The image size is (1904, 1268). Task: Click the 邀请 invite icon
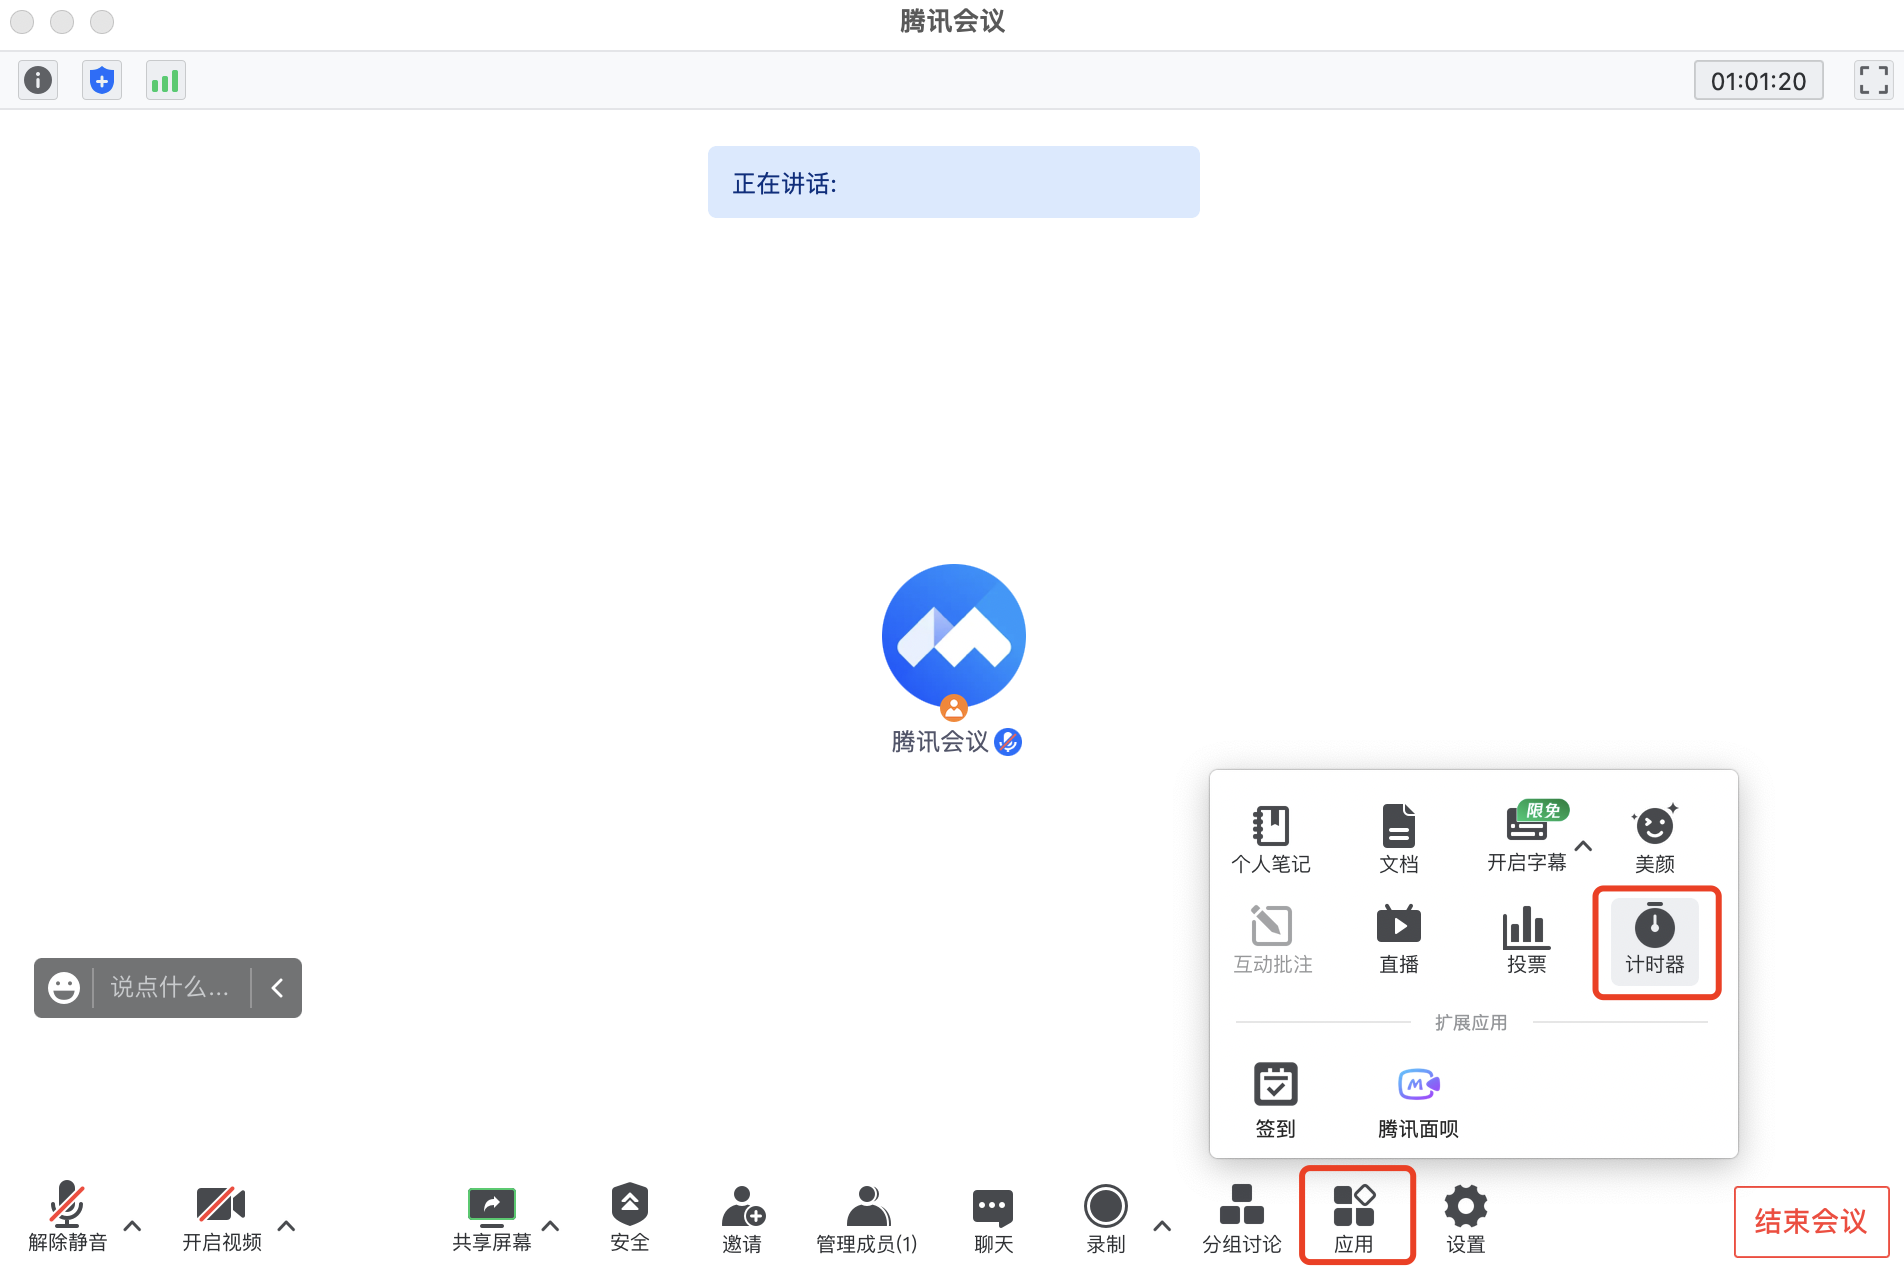click(x=742, y=1218)
